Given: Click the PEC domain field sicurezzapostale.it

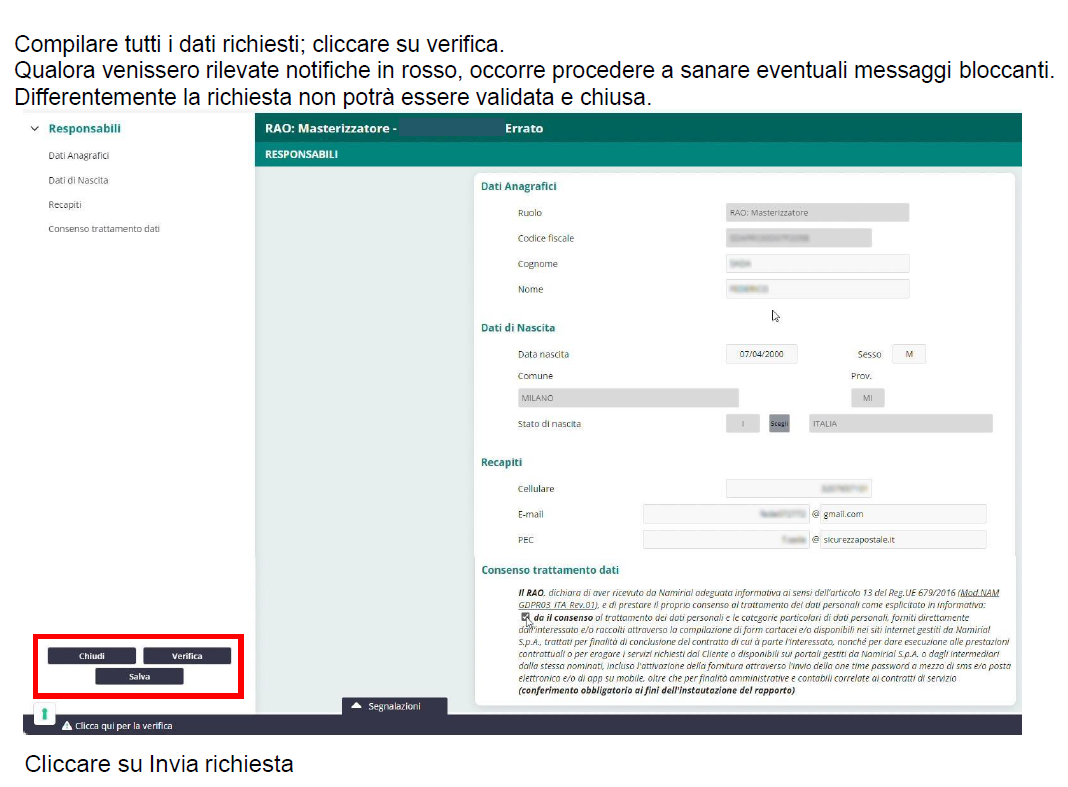Looking at the screenshot, I should click(x=903, y=540).
